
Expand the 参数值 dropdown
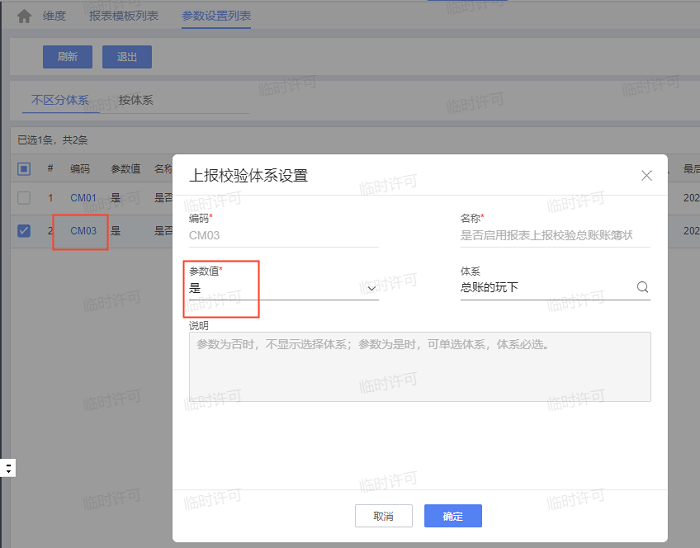pos(371,288)
